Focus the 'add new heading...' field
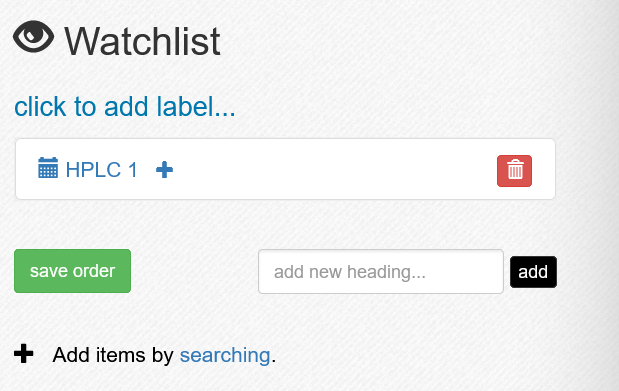Screen dimensions: 619x391 381,272
